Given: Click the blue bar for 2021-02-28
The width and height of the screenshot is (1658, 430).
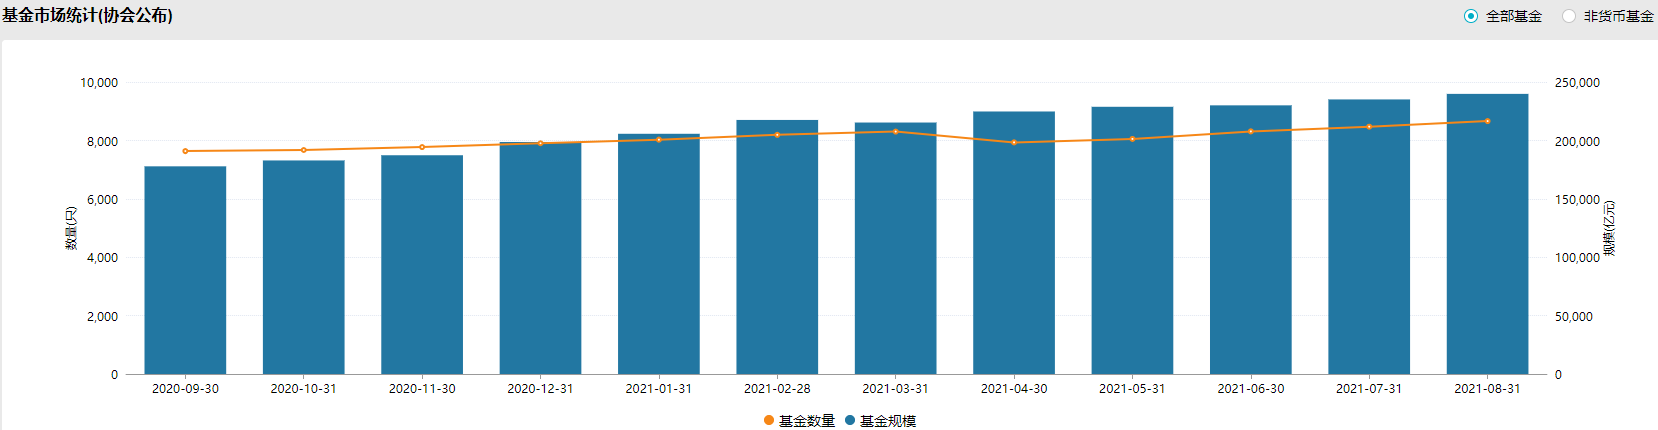Looking at the screenshot, I should click(x=777, y=250).
